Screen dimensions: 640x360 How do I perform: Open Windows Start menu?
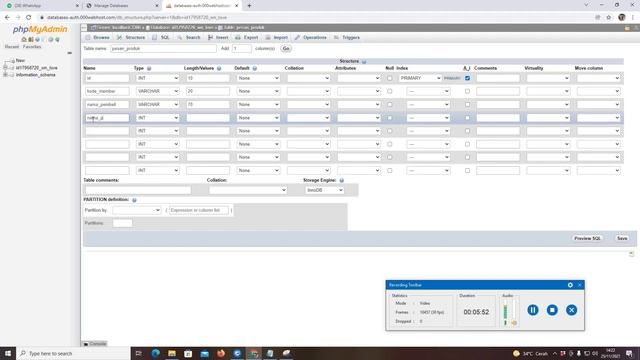8,353
